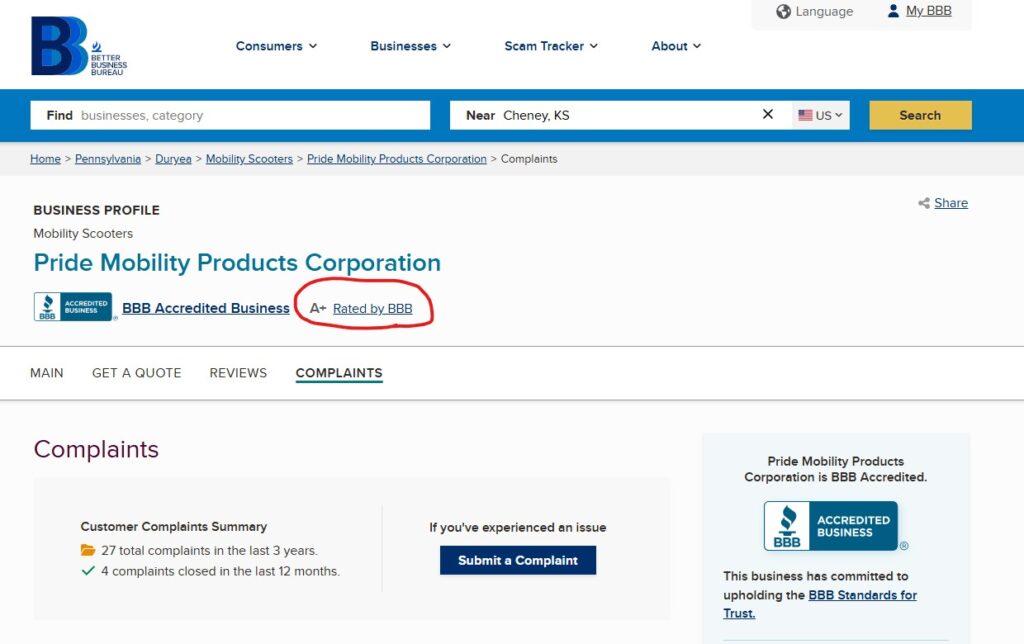This screenshot has width=1024, height=644.
Task: Expand the Scam Tracker menu
Action: (551, 46)
